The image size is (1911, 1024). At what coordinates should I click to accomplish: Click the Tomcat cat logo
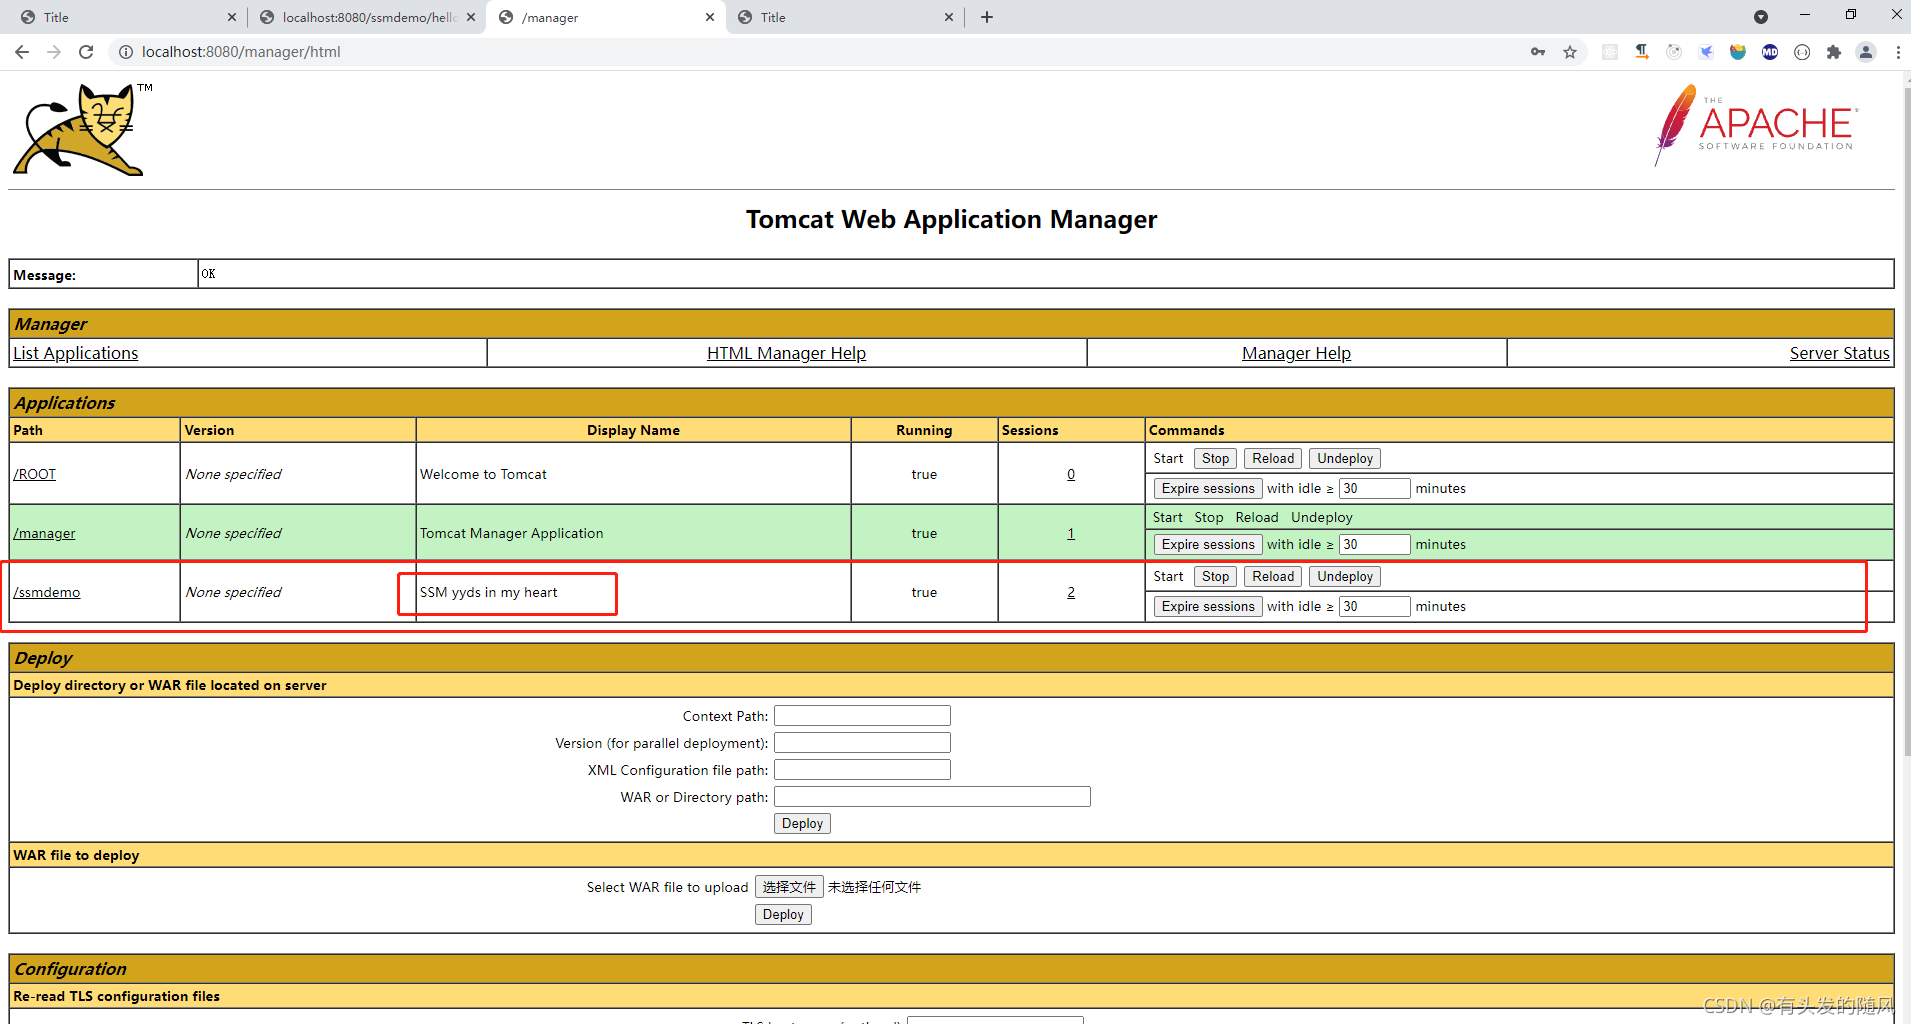pos(82,130)
